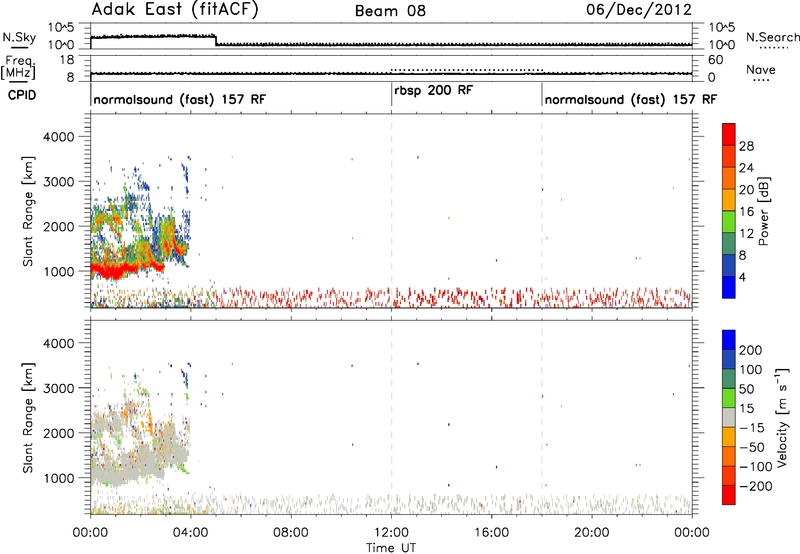Image resolution: width=800 pixels, height=554 pixels.
Task: Click the 20:00 time tick label
Action: point(592,533)
